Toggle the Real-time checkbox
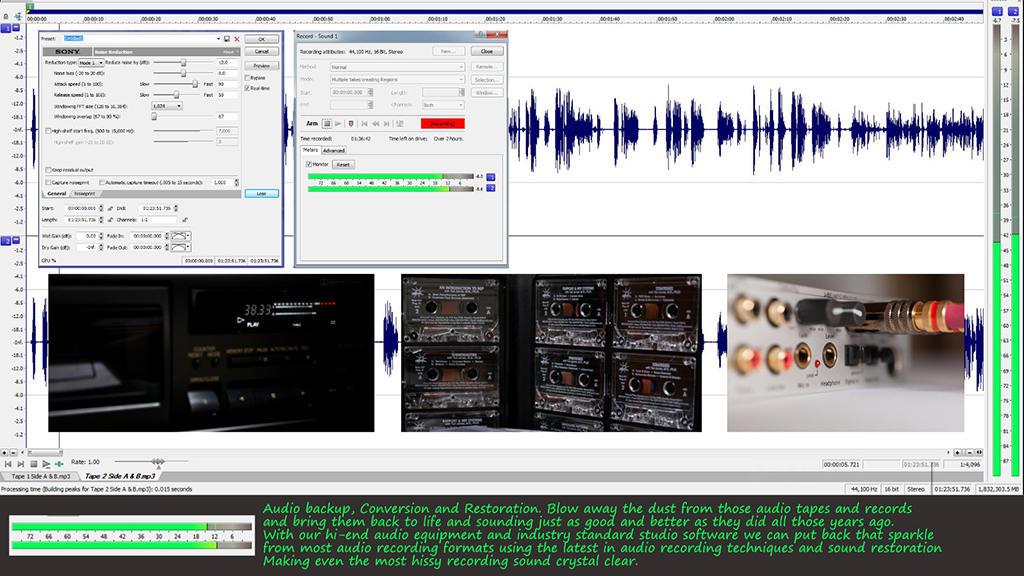 pyautogui.click(x=248, y=88)
